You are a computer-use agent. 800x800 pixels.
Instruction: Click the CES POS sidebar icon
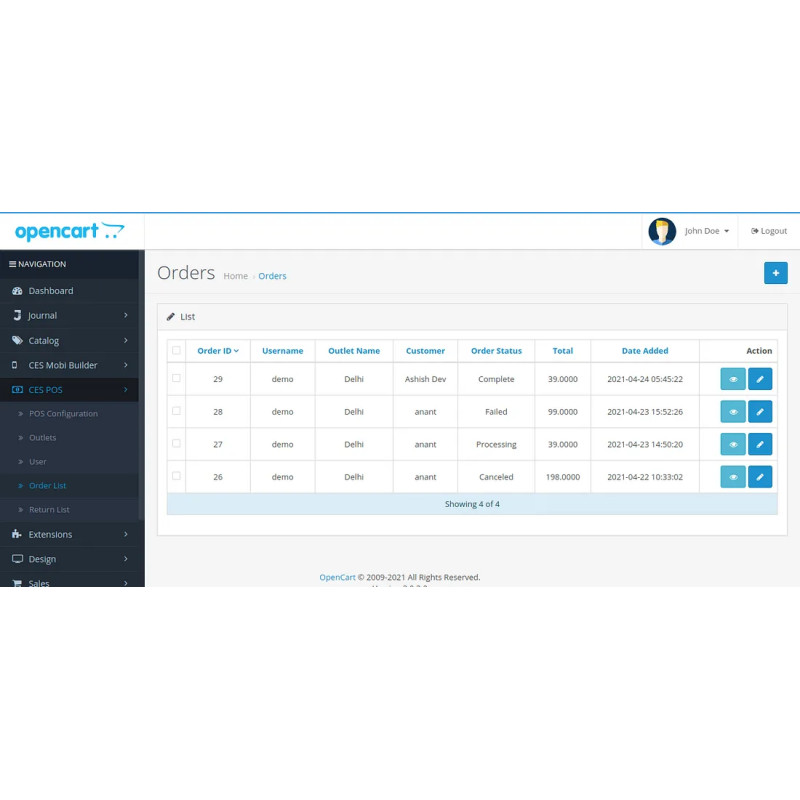point(19,389)
